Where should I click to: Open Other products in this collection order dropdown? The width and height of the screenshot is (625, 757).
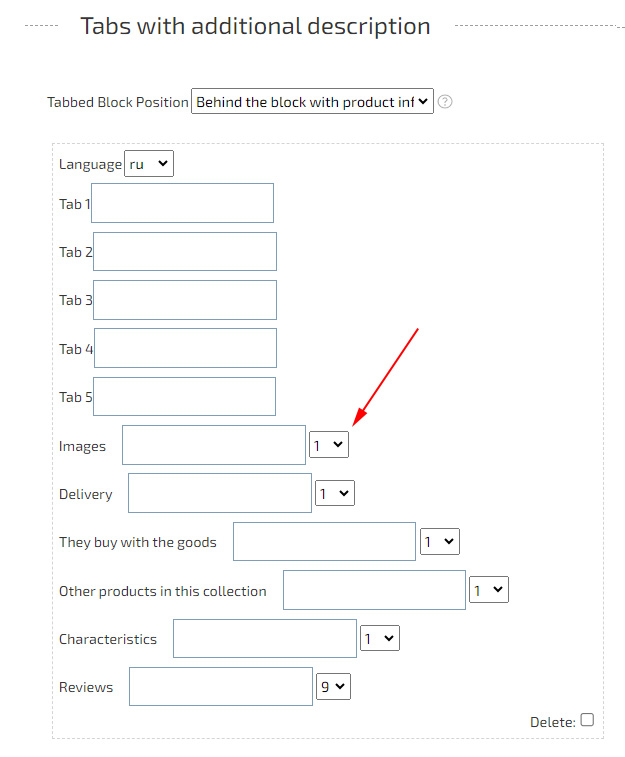click(489, 590)
